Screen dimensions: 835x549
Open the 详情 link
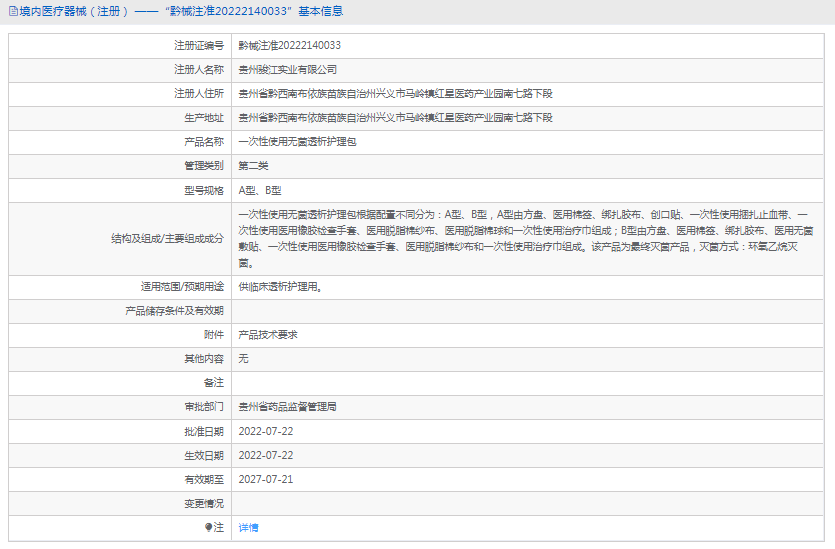[248, 527]
